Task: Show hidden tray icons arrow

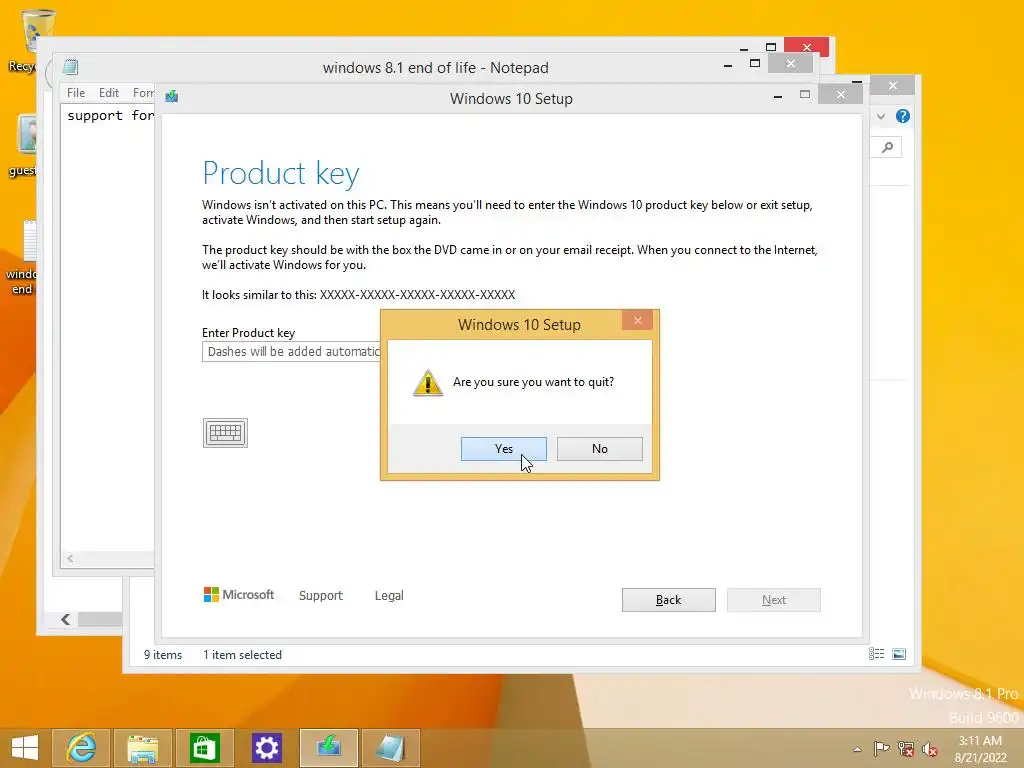Action: click(x=857, y=749)
